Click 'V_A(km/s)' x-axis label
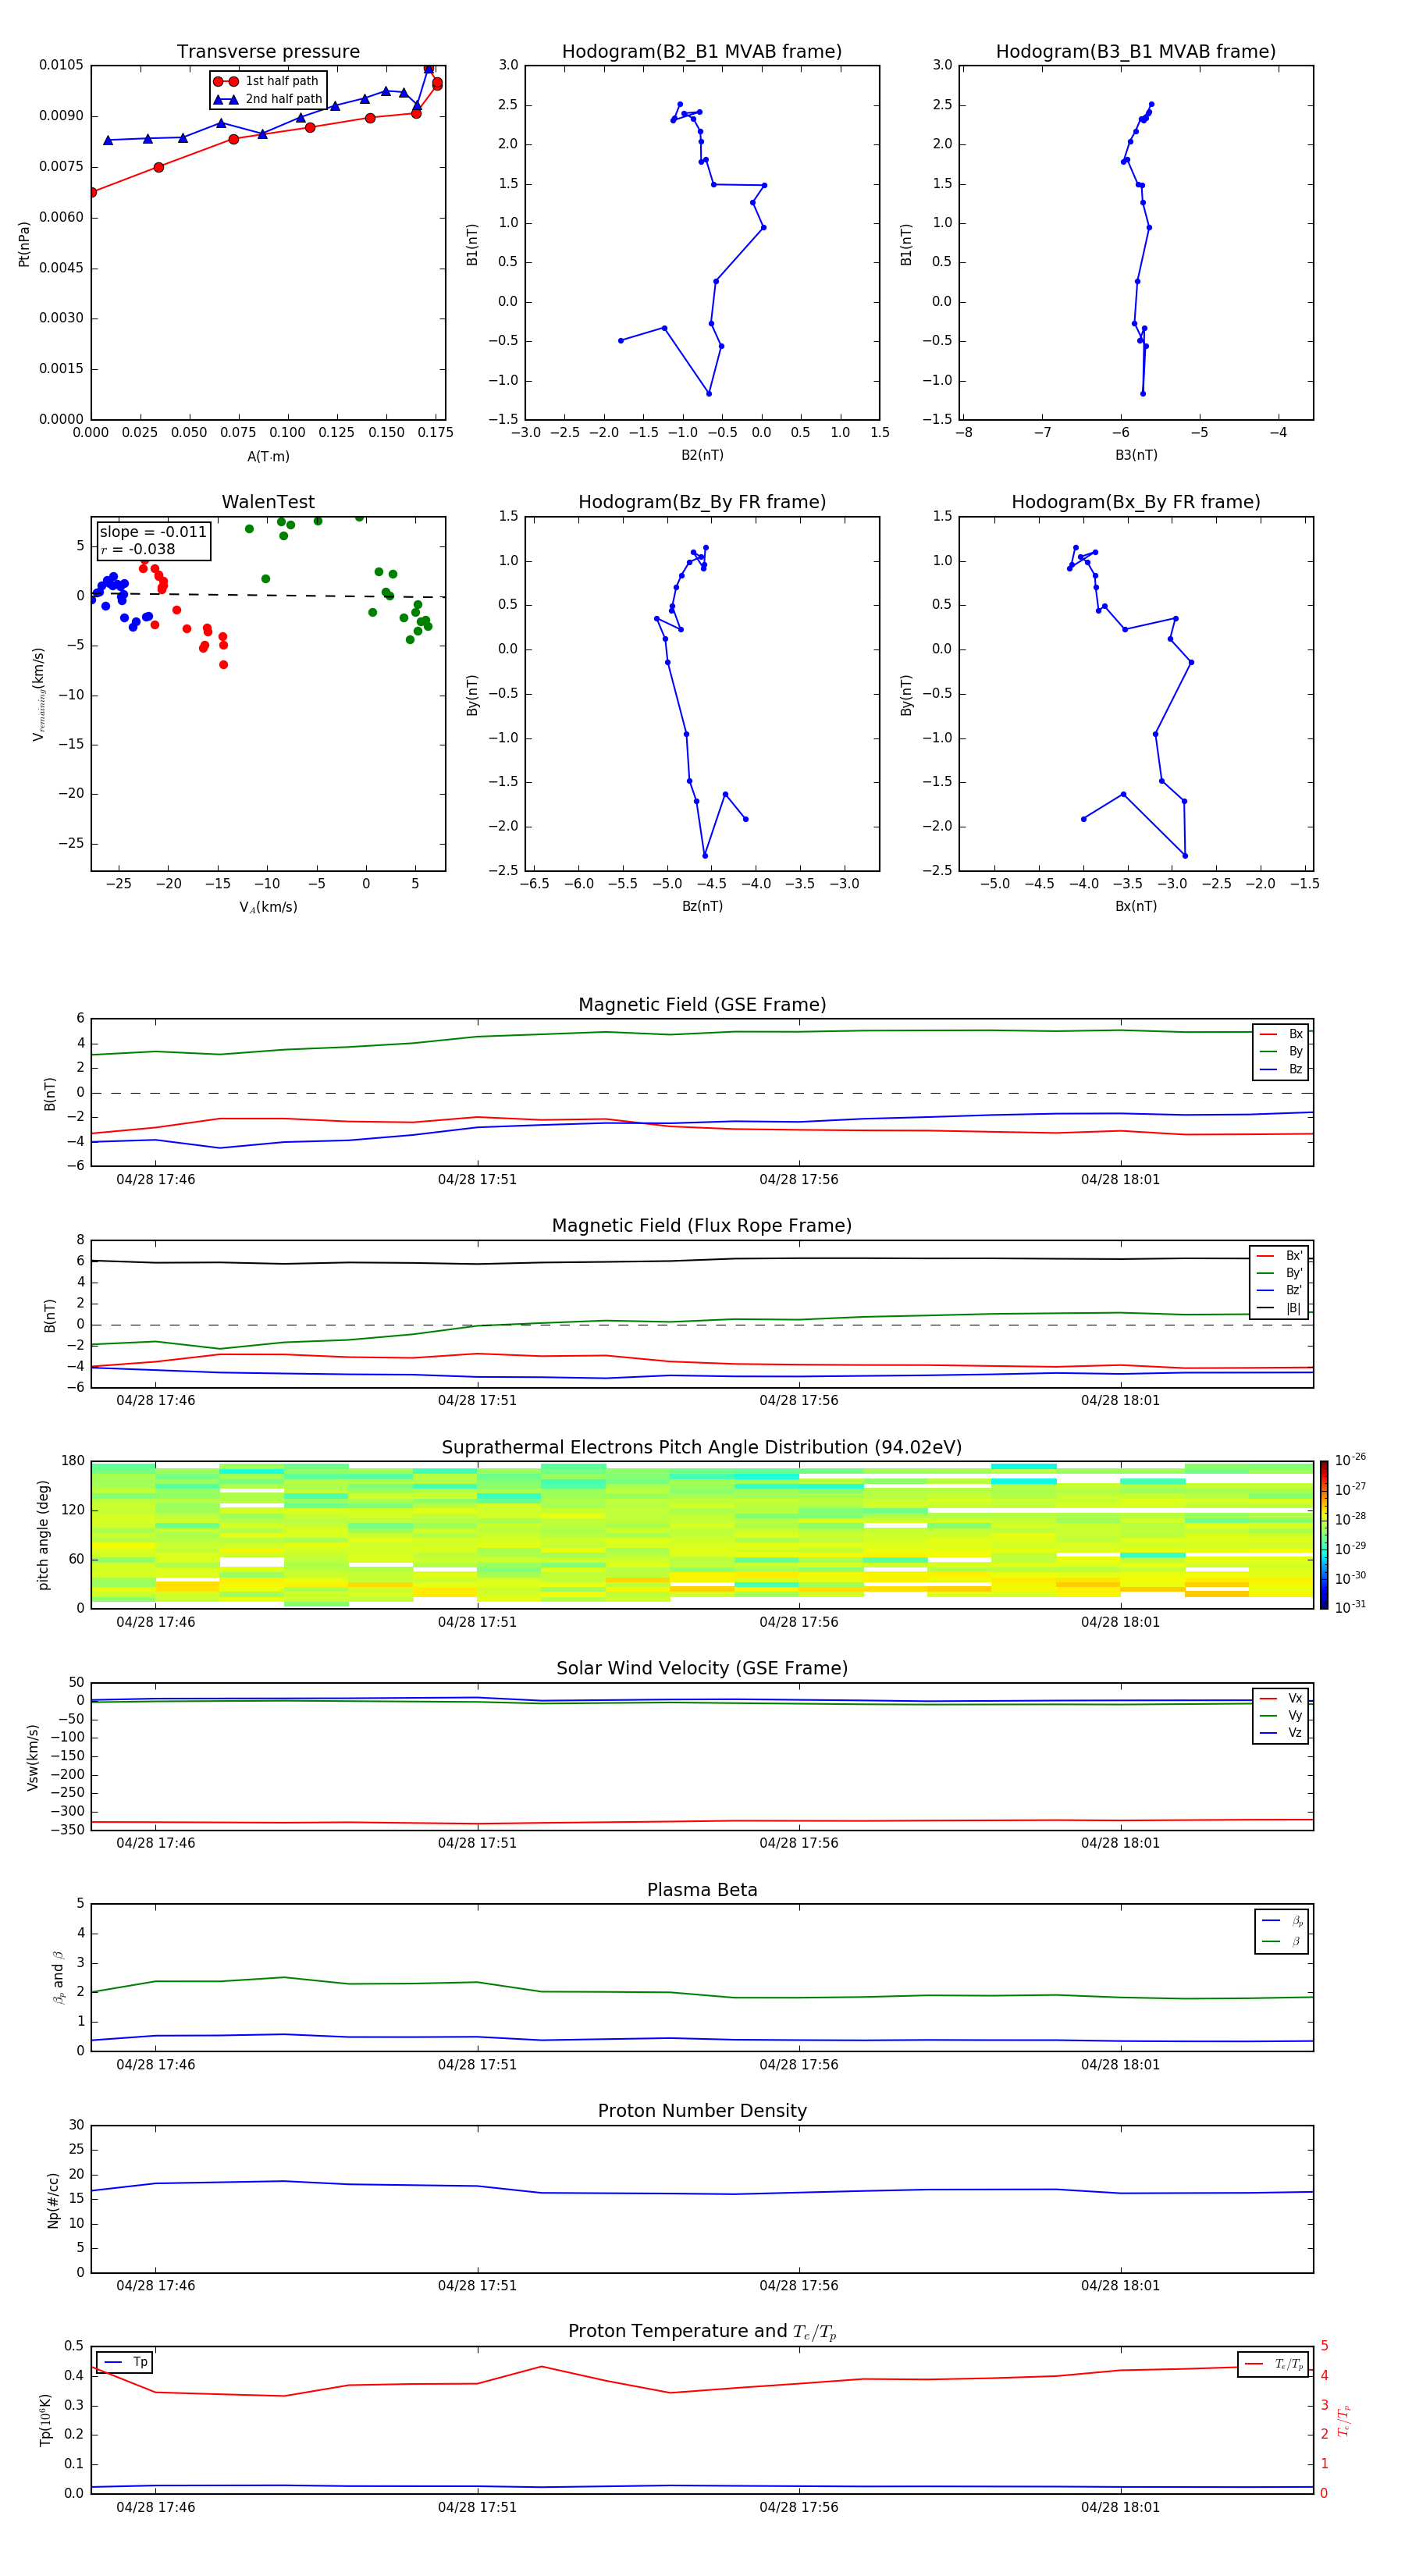This screenshot has height=2576, width=1405. click(268, 907)
